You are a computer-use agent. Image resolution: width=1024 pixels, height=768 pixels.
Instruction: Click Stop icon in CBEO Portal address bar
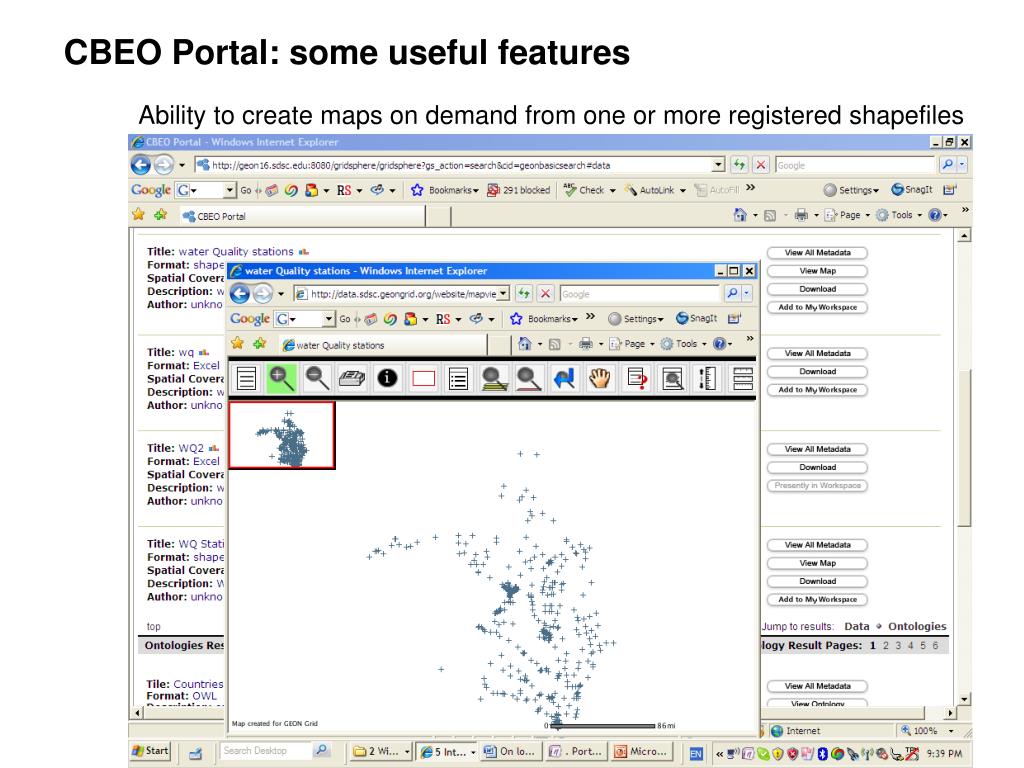click(x=761, y=165)
